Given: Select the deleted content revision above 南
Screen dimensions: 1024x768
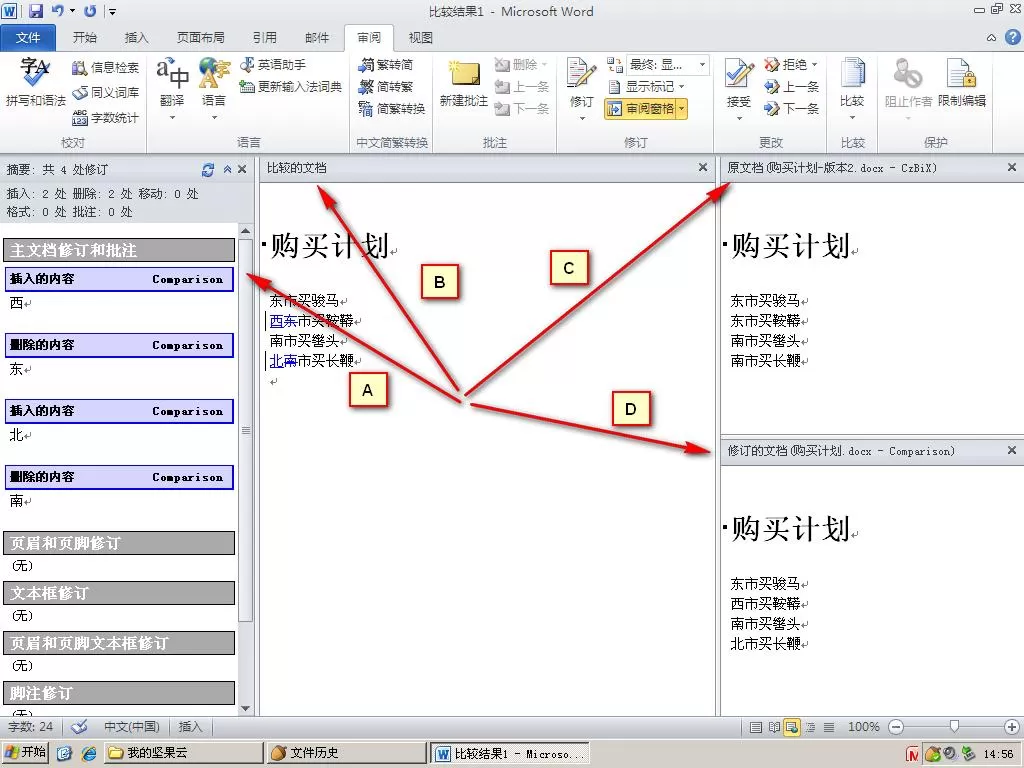Looking at the screenshot, I should pos(119,477).
